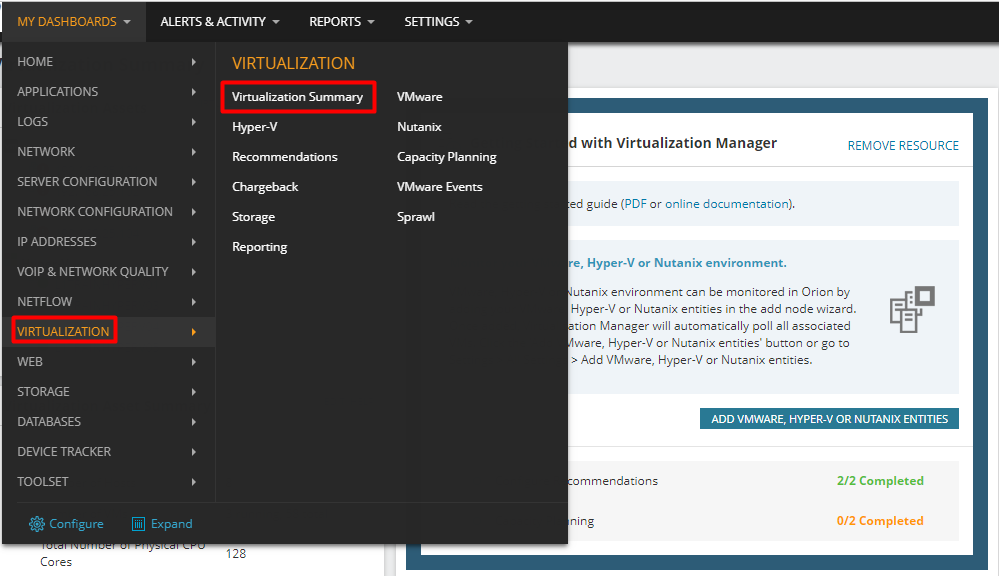Open the Hyper-V view
The width and height of the screenshot is (999, 576).
click(x=255, y=127)
